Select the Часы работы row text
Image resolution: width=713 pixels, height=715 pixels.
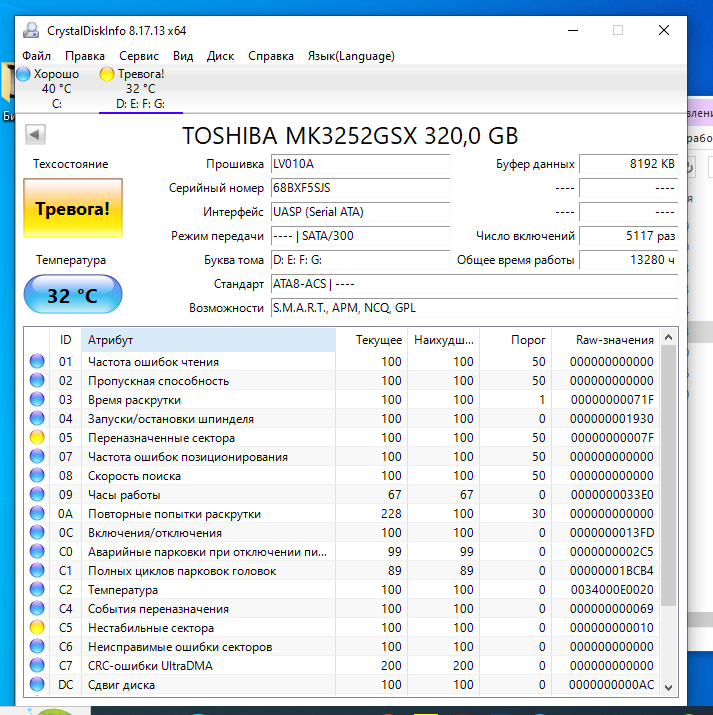(x=124, y=495)
